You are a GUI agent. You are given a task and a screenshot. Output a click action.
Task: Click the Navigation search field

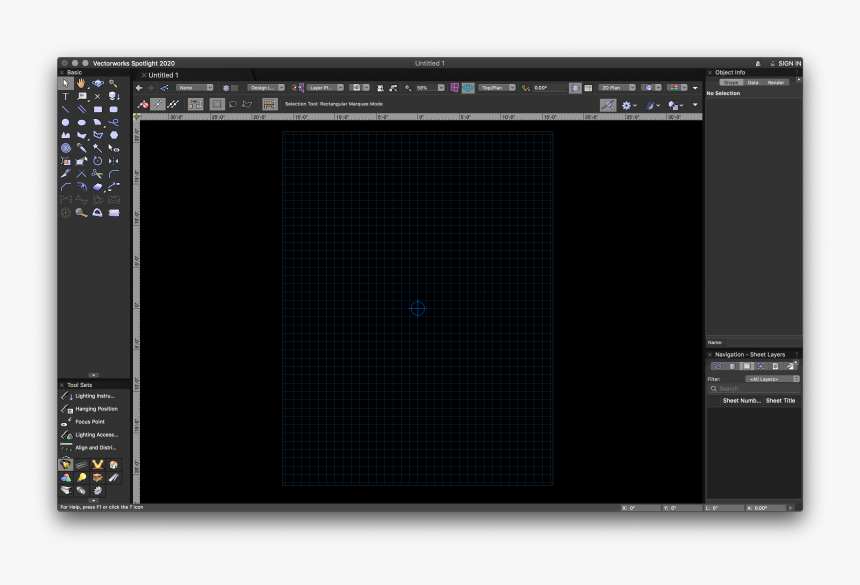point(754,389)
